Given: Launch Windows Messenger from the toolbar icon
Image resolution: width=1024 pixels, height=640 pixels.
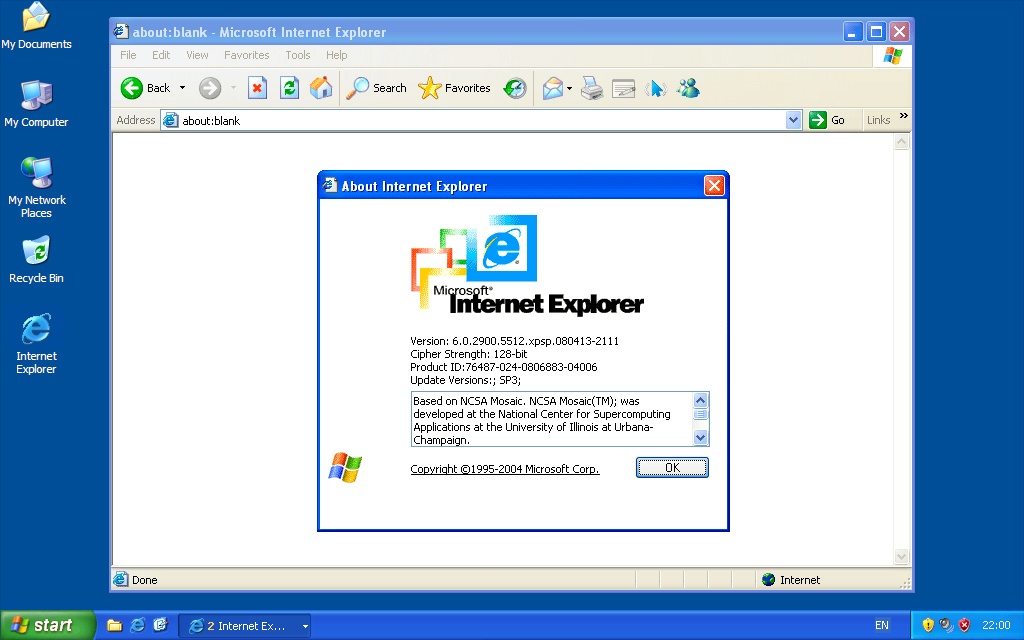Looking at the screenshot, I should point(688,88).
